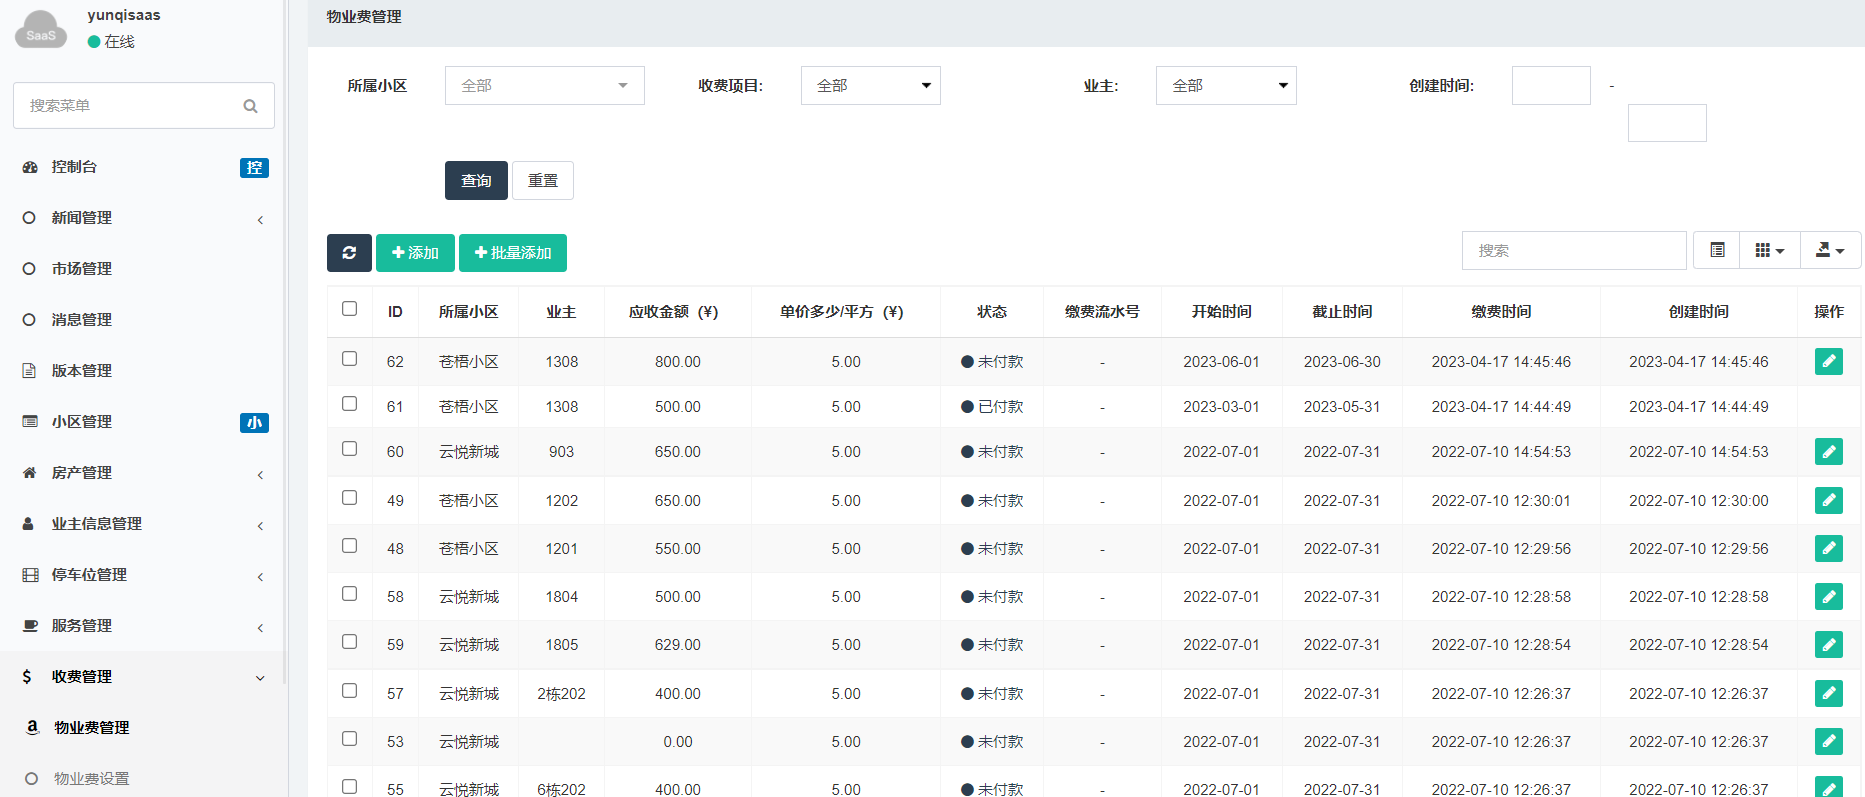Check the row checkbox for ID 61
This screenshot has height=797, width=1865.
pyautogui.click(x=349, y=403)
